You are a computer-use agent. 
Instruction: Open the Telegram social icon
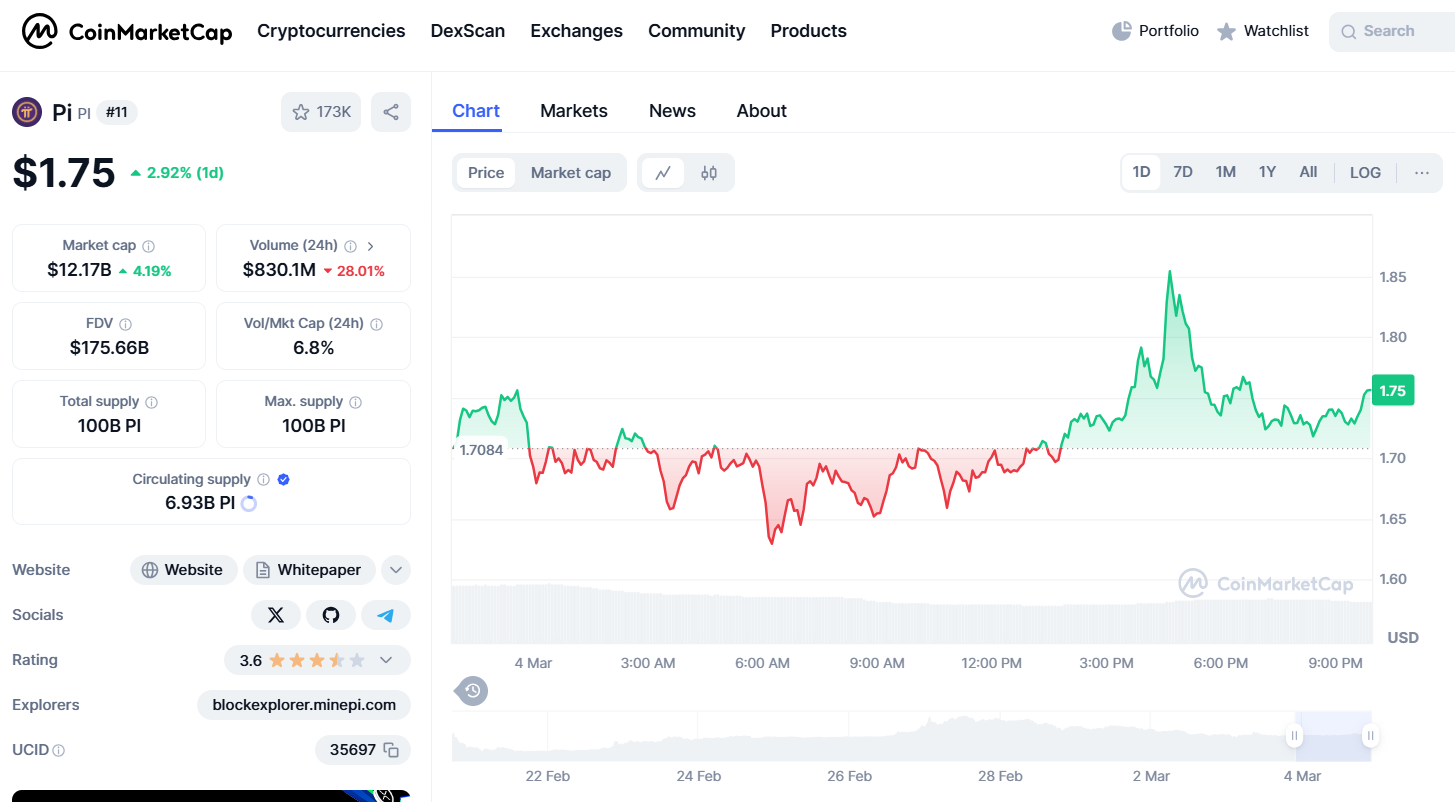(386, 615)
